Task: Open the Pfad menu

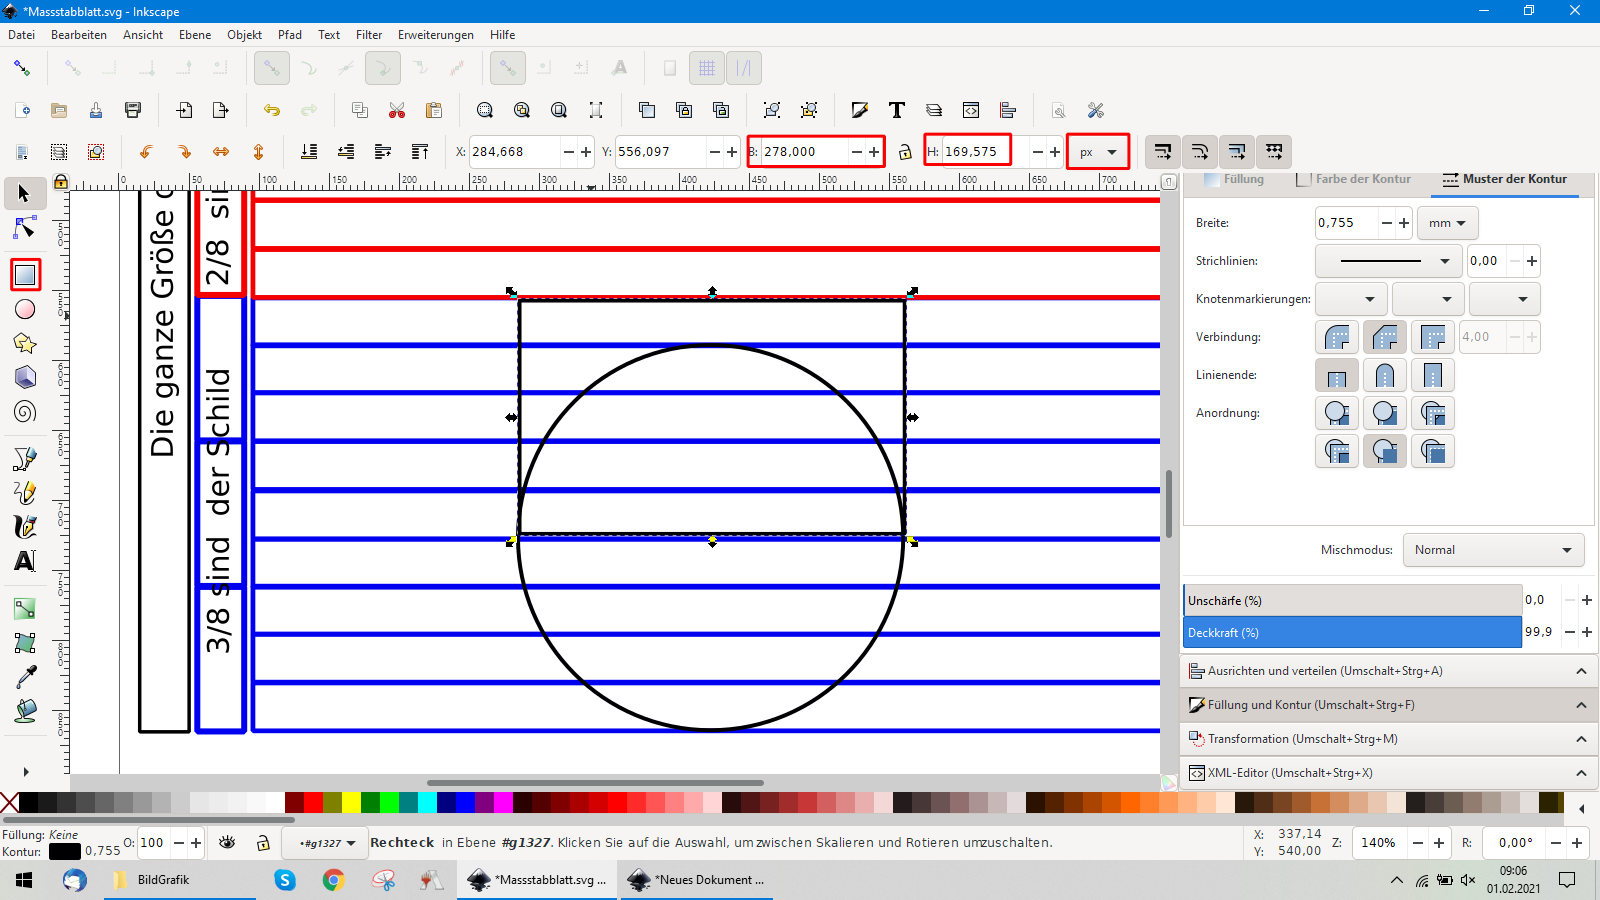Action: [290, 35]
